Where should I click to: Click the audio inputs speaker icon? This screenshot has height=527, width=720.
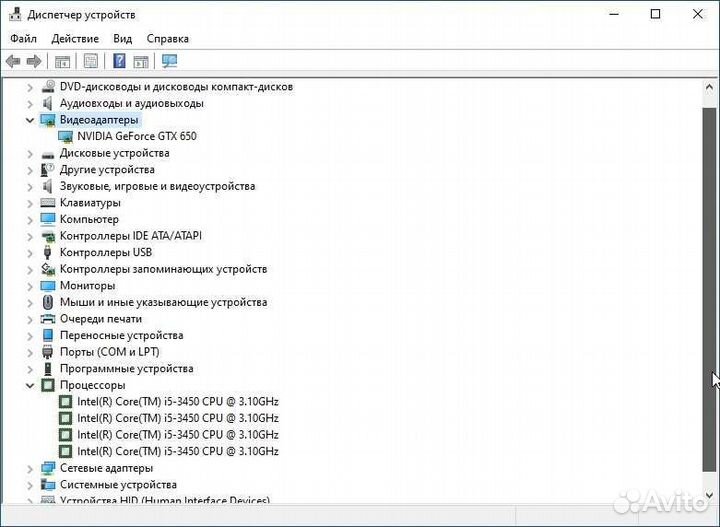48,103
